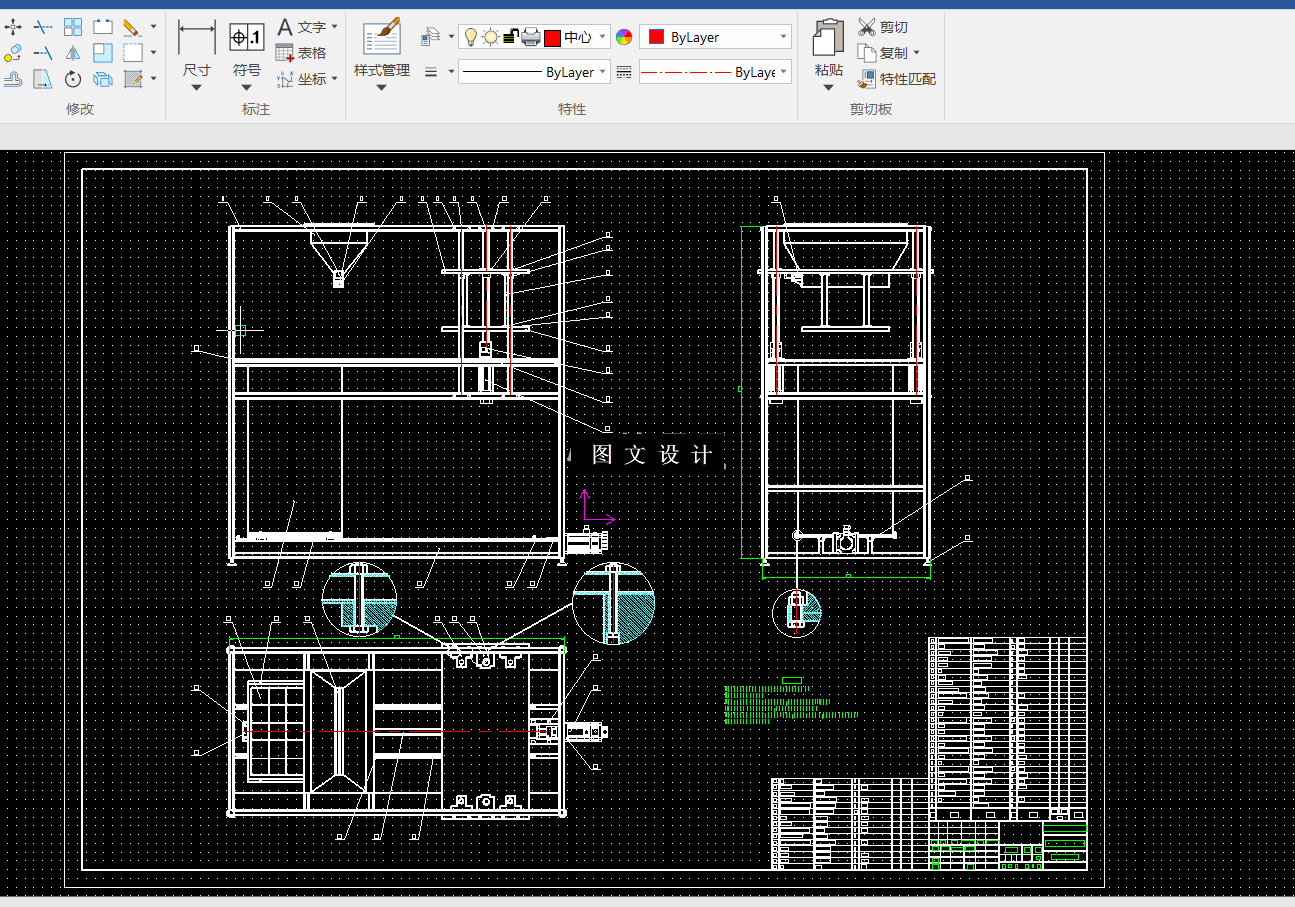The image size is (1295, 907).
Task: Click the 表格 table button
Action: click(x=301, y=53)
